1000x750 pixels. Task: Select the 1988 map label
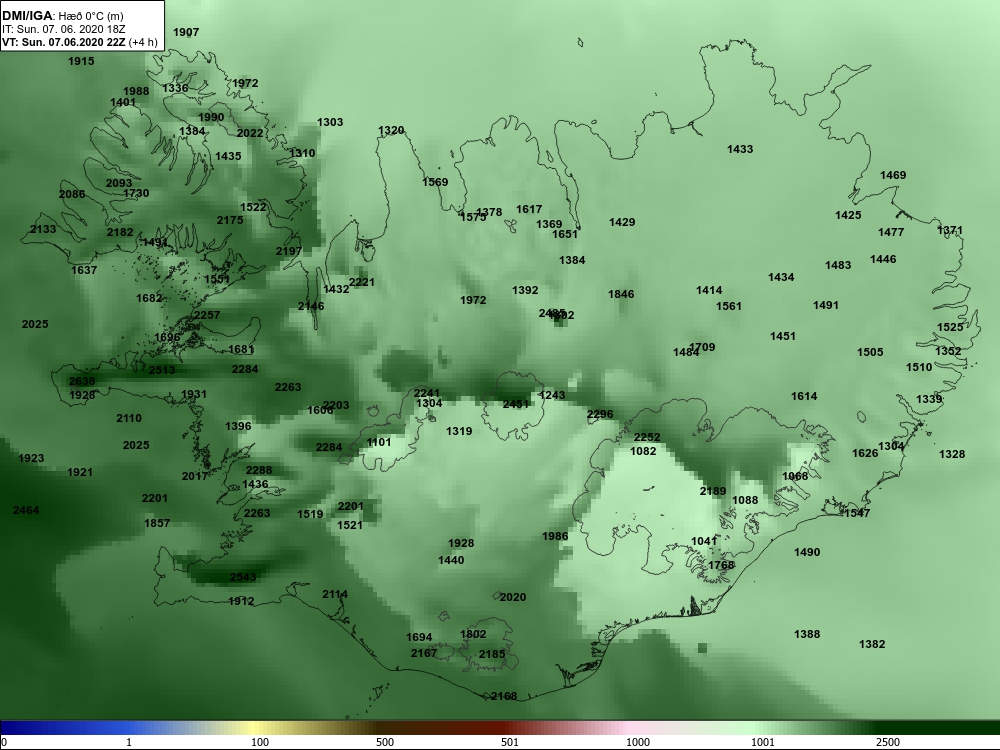pyautogui.click(x=136, y=91)
